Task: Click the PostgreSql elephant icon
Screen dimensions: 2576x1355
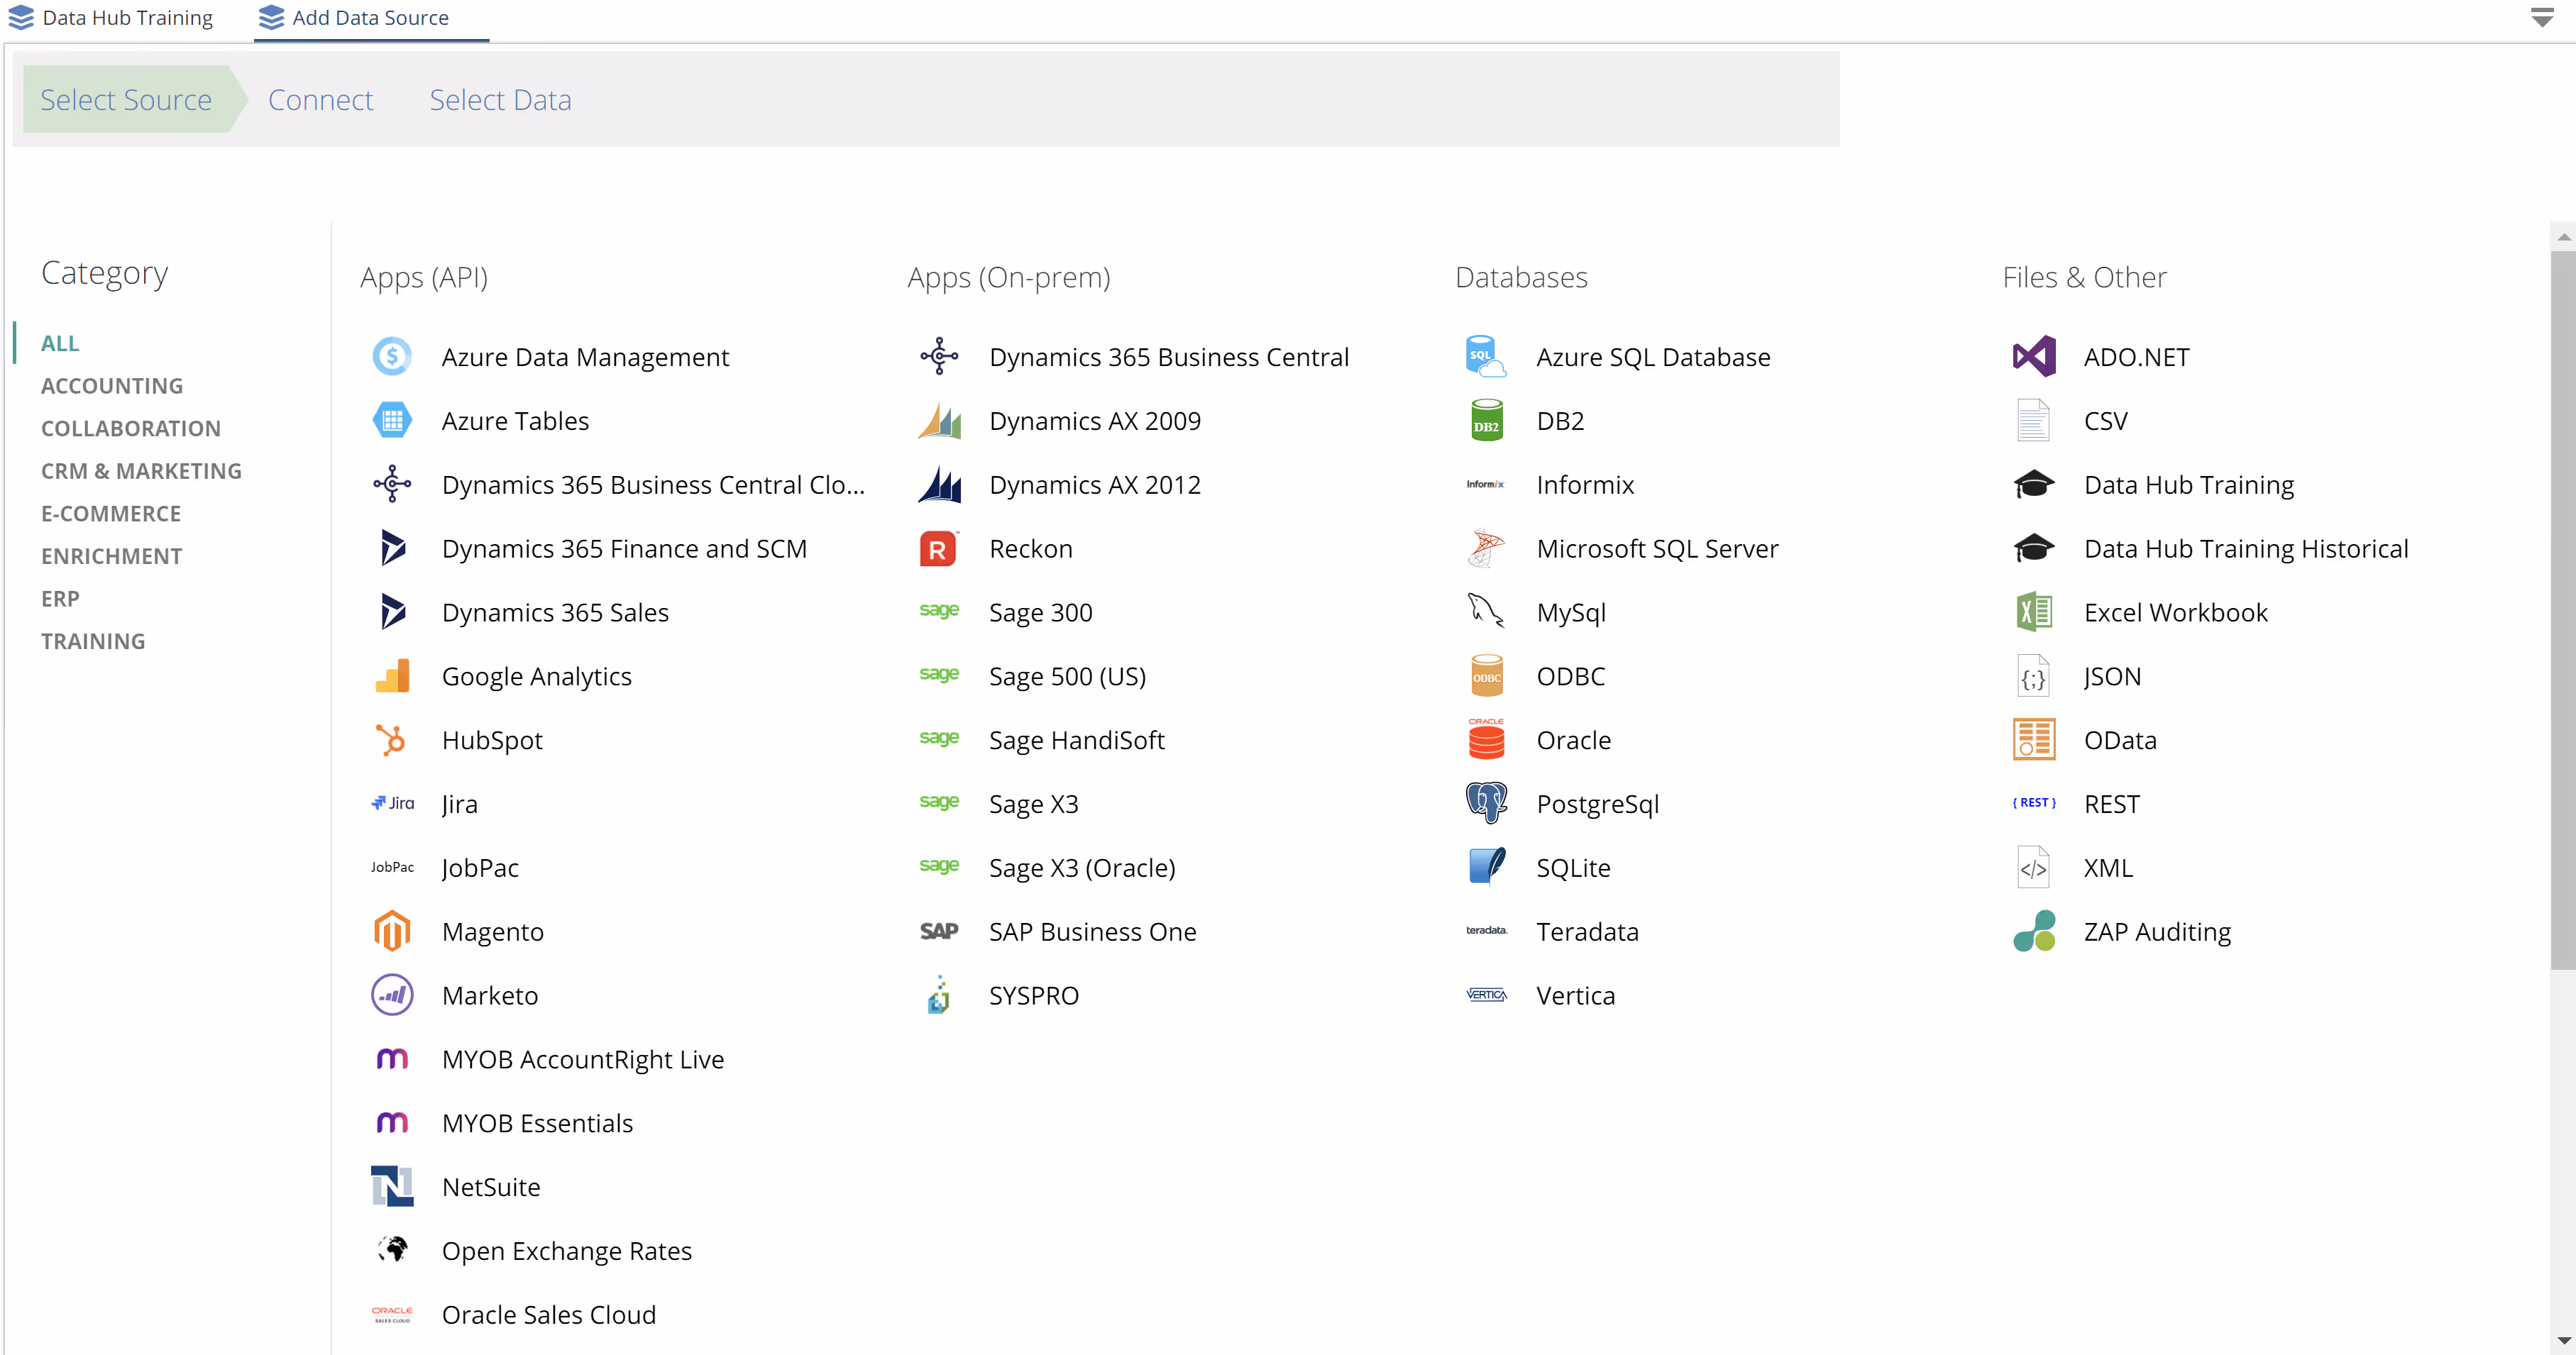Action: [1486, 803]
